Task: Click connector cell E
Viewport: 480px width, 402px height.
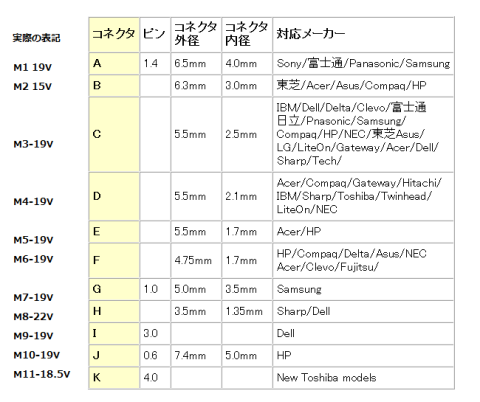Action: pyautogui.click(x=114, y=232)
